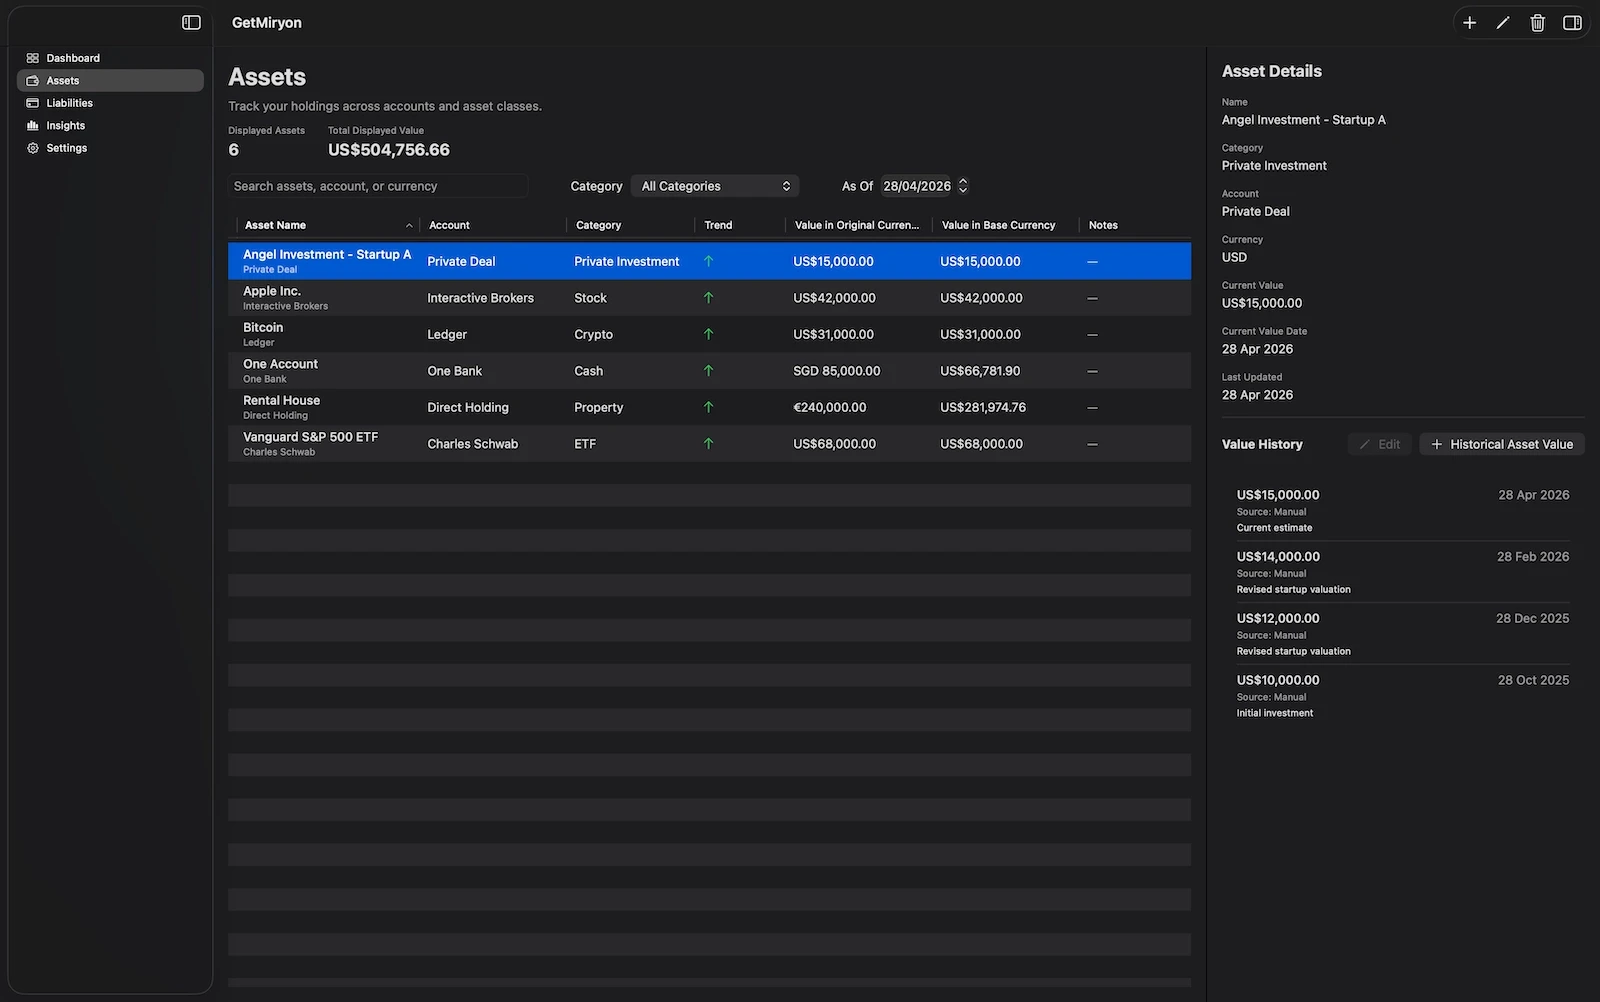Sort by Value in Original Currency header
This screenshot has height=1002, width=1600.
click(858, 225)
